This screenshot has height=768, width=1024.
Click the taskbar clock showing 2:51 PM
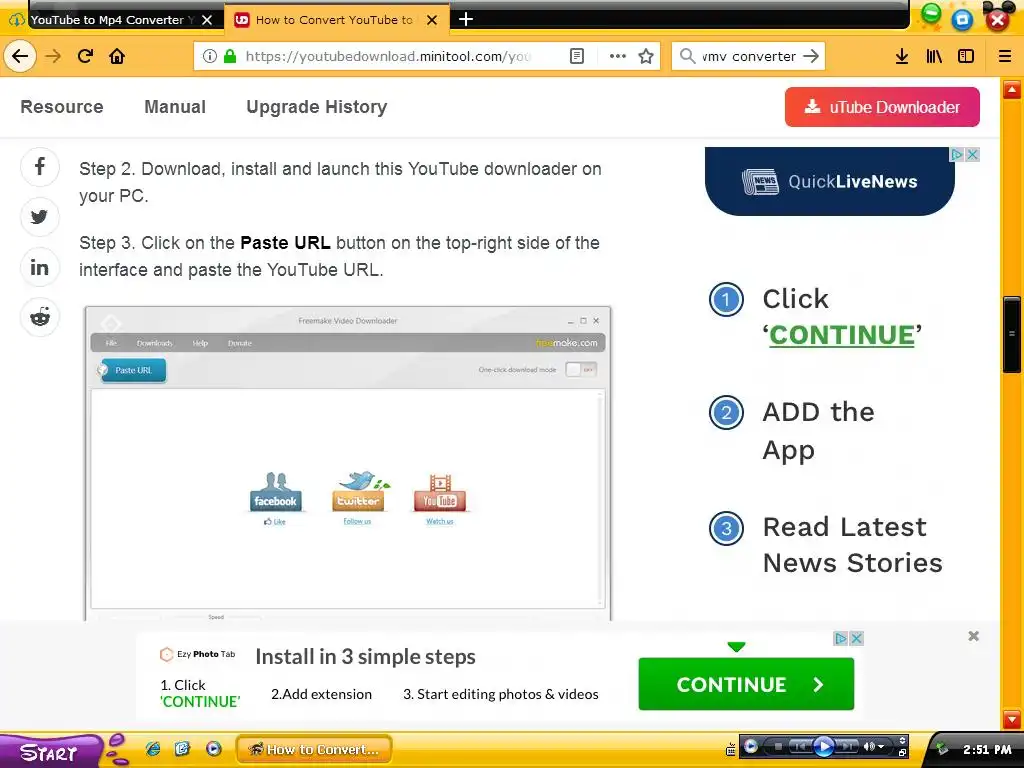pos(987,750)
